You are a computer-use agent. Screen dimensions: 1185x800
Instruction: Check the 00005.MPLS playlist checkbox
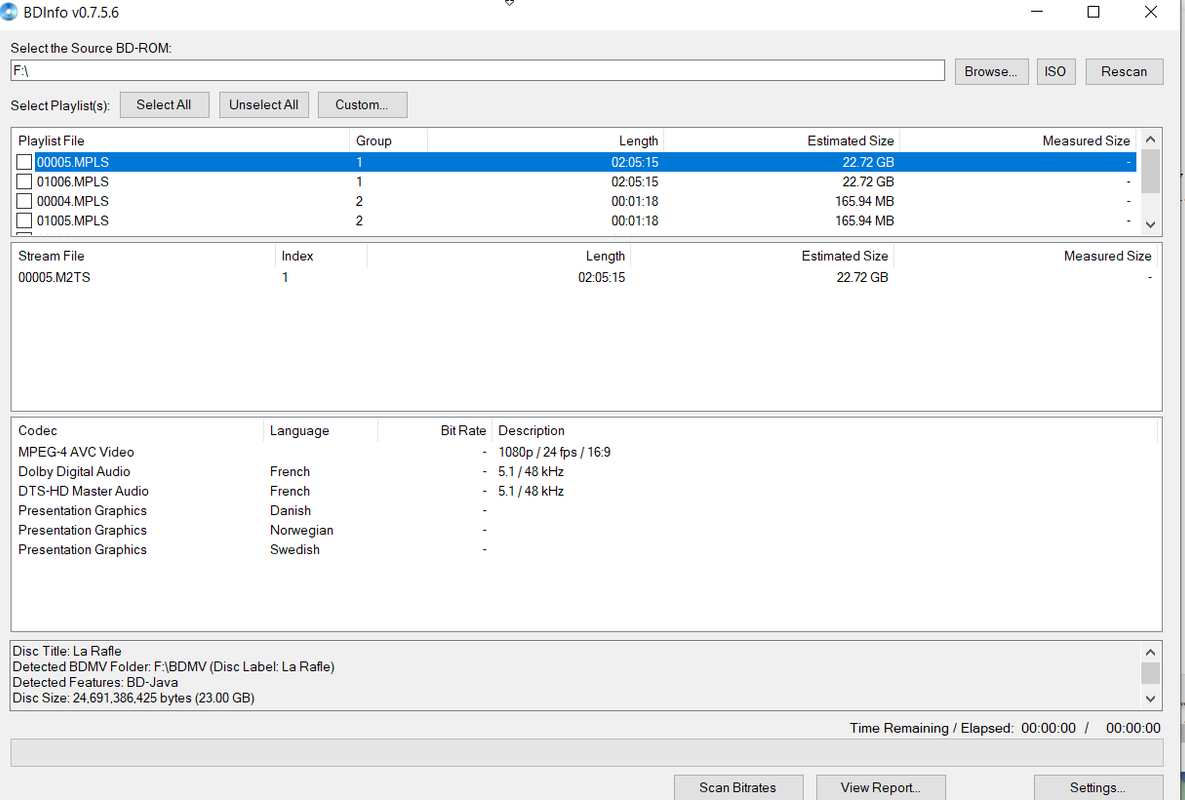pyautogui.click(x=24, y=162)
